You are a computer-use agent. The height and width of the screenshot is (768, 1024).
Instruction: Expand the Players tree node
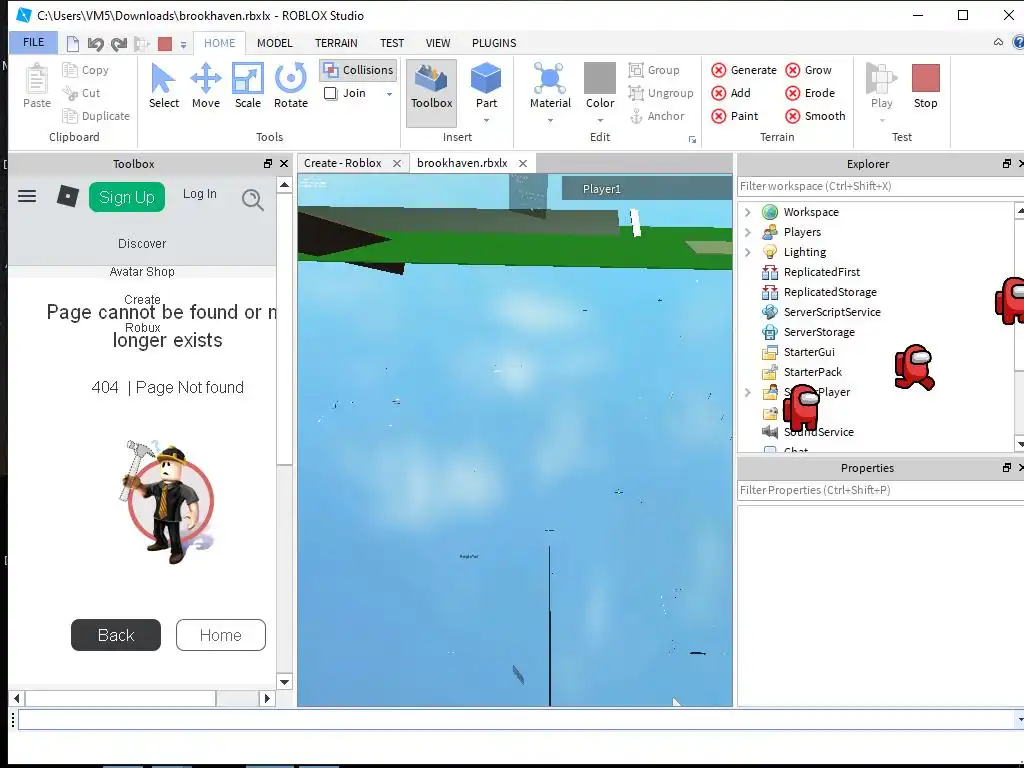[748, 232]
